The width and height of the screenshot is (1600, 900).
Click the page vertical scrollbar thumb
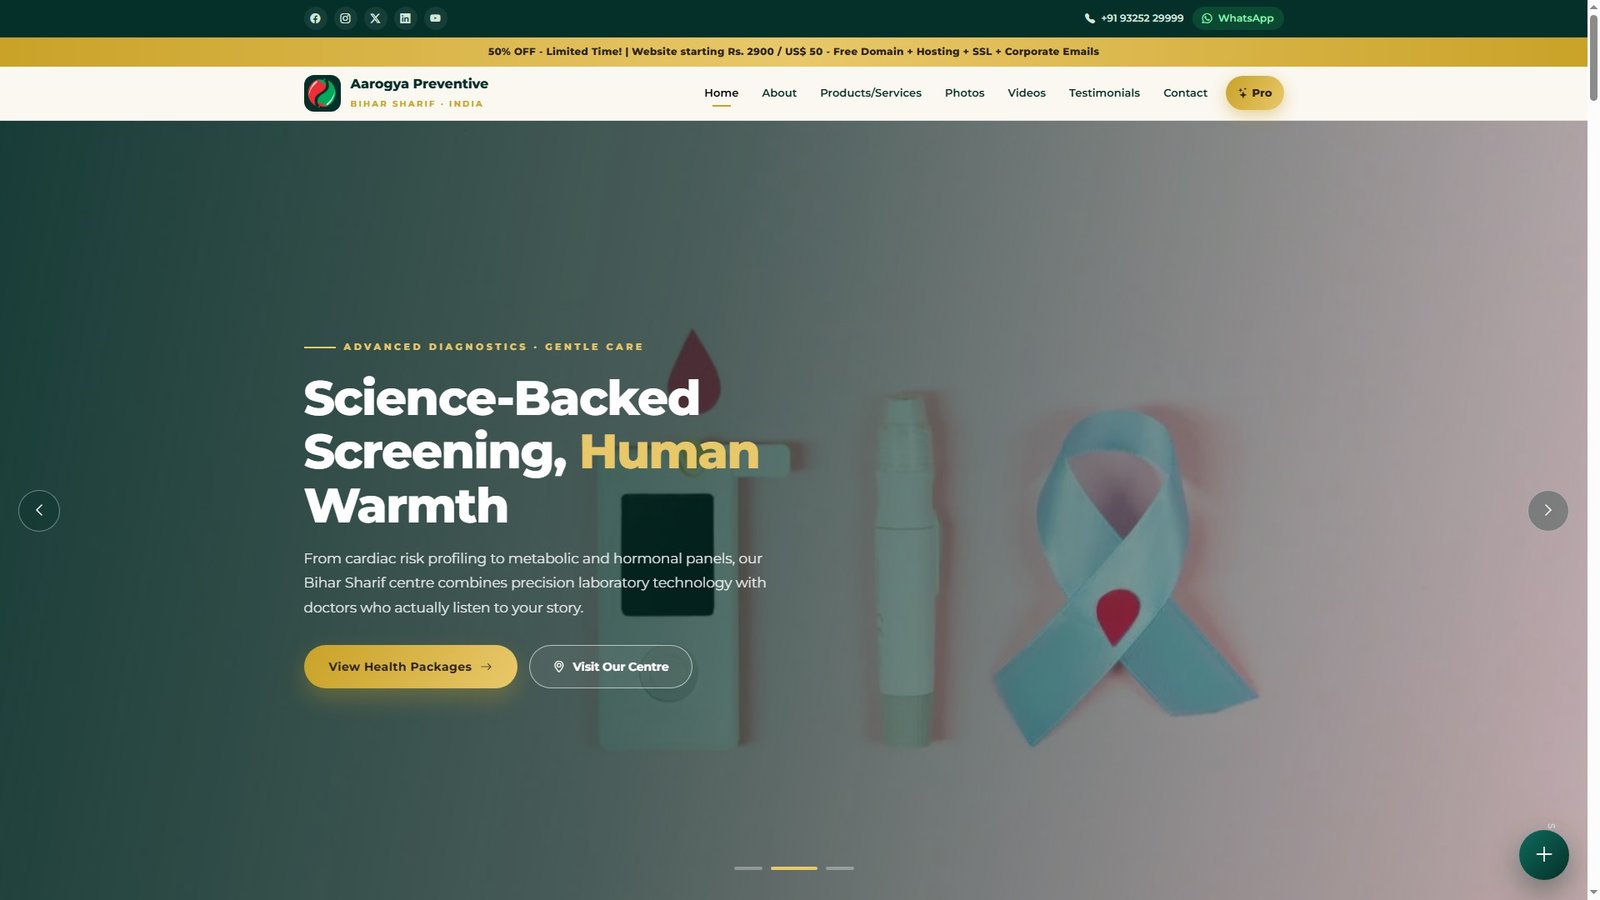pos(1594,56)
